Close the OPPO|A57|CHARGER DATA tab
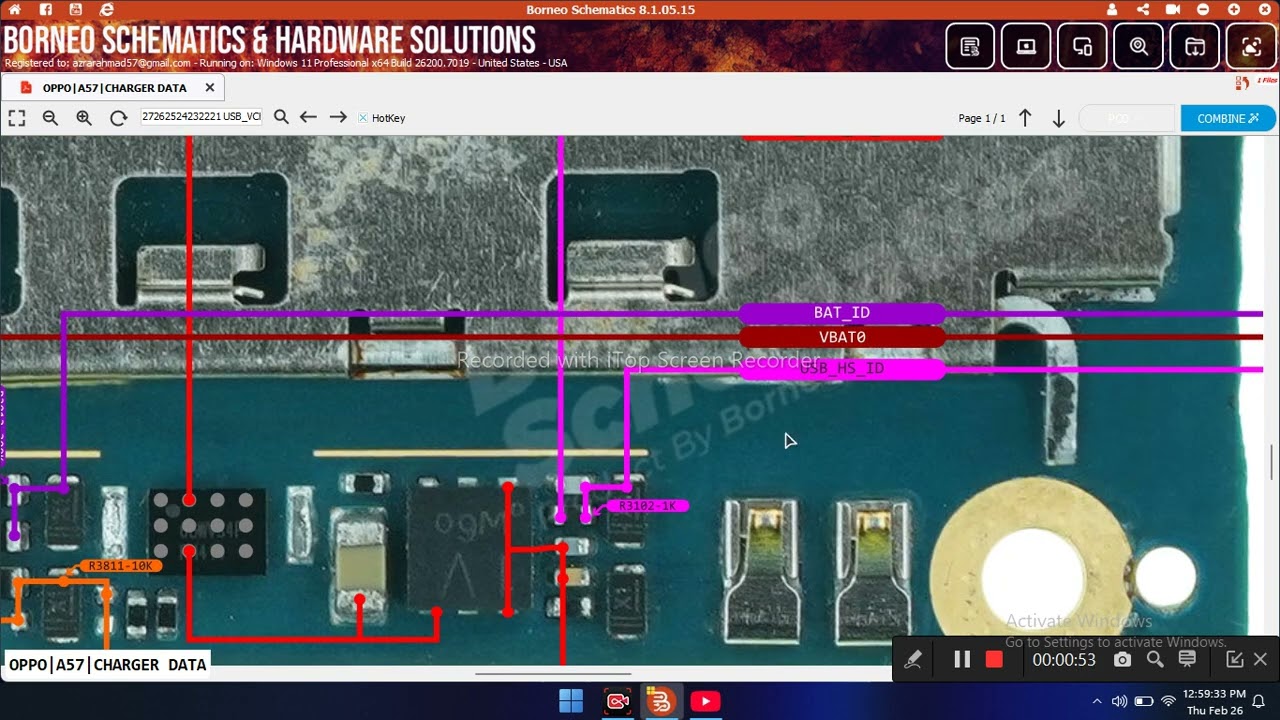This screenshot has width=1280, height=720. [x=210, y=88]
